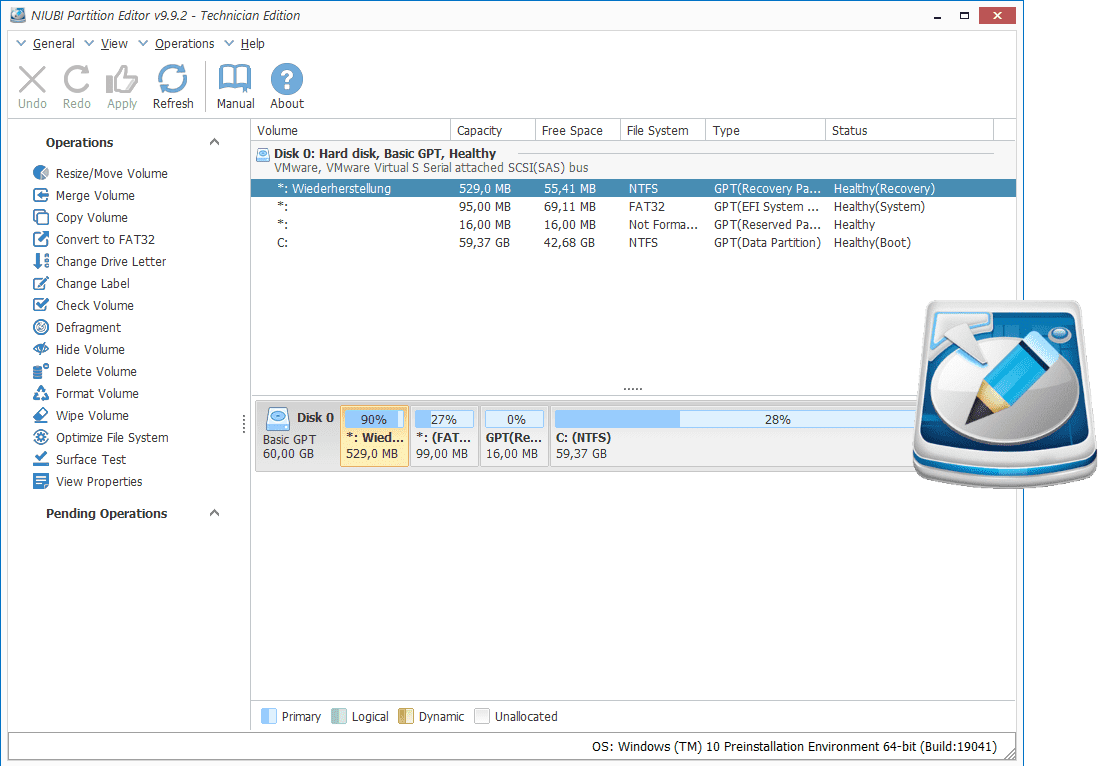Click the Unallocated legend color swatch
Screen dimensions: 1105x766
pos(482,716)
